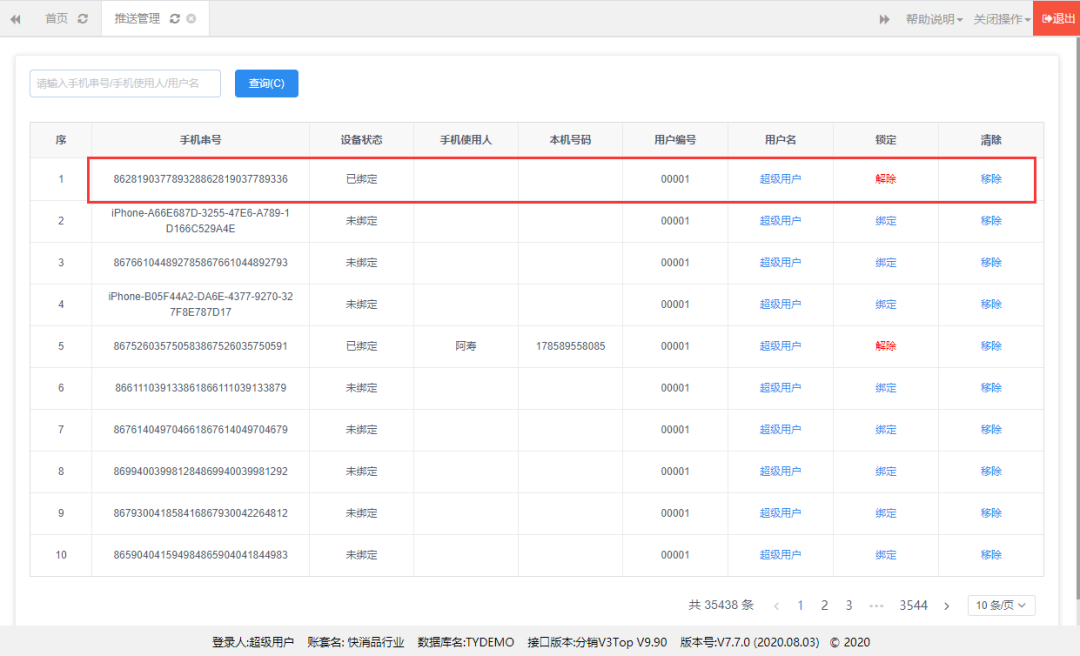1080x656 pixels.
Task: Click 绑定 in row 6
Action: click(886, 388)
